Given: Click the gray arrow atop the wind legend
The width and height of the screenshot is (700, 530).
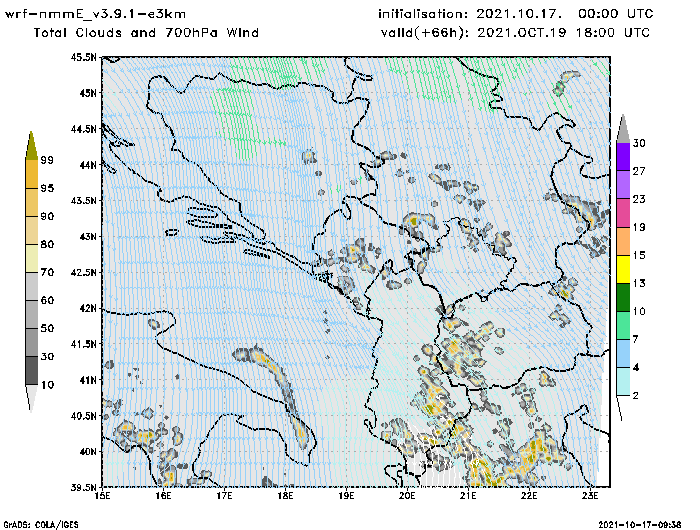Looking at the screenshot, I should pos(622,128).
